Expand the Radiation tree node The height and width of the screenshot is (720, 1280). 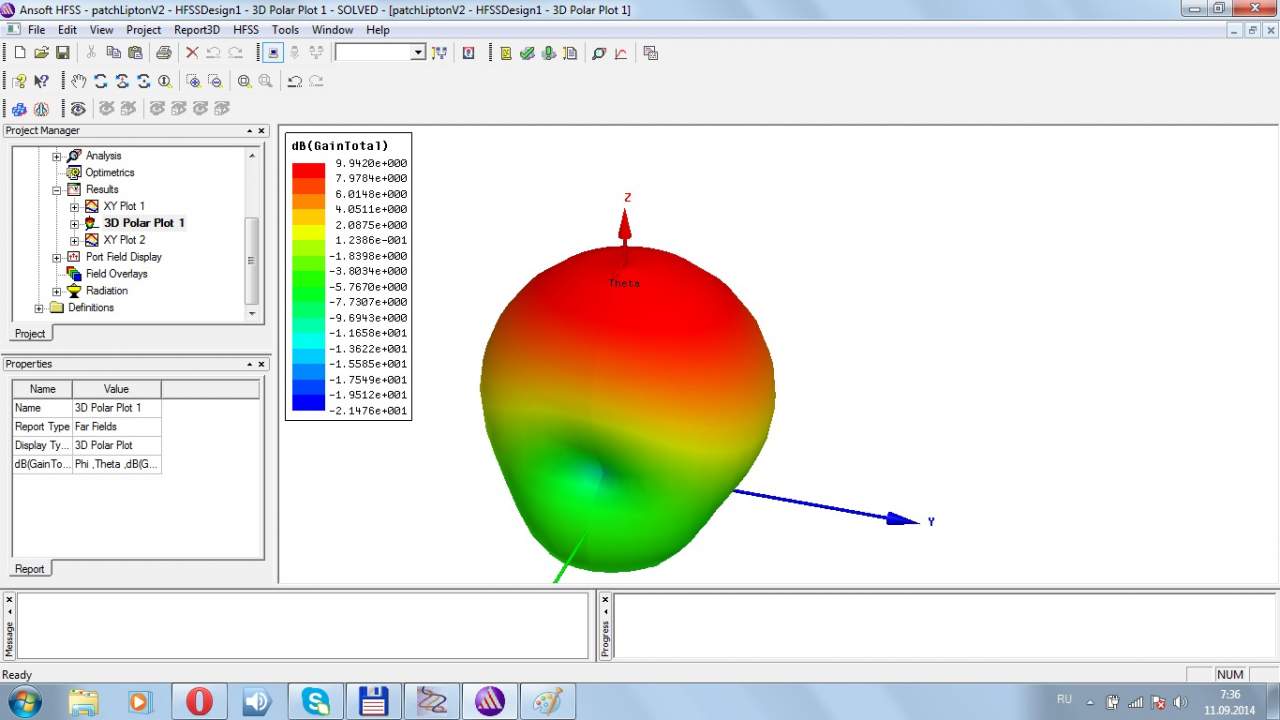pyautogui.click(x=57, y=291)
